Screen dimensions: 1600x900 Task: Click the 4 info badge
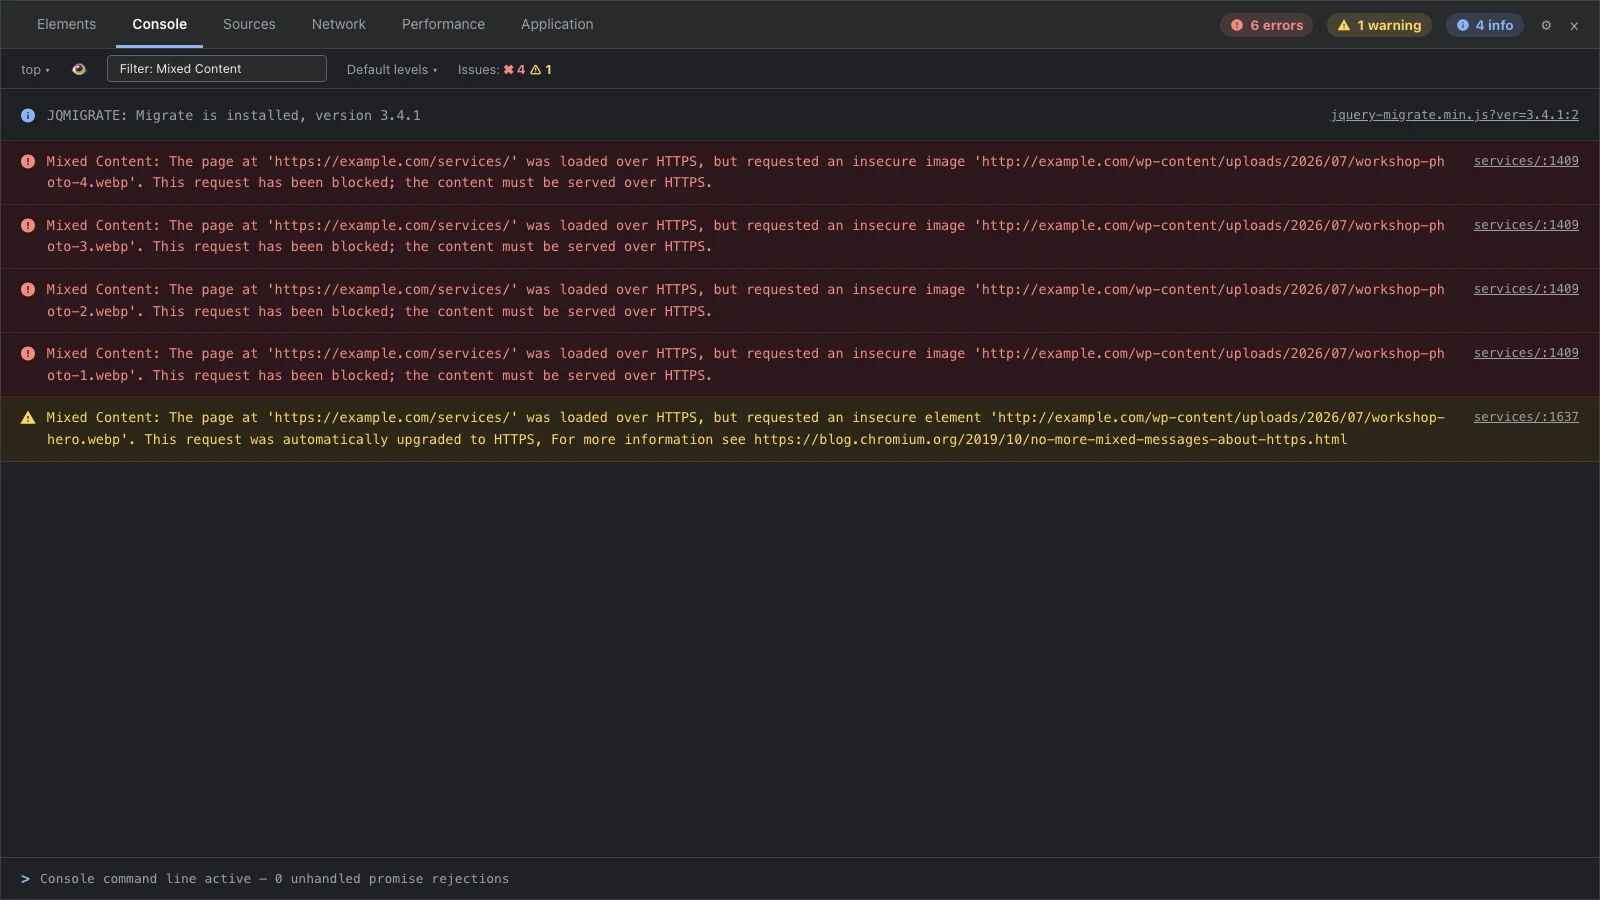[x=1485, y=25]
